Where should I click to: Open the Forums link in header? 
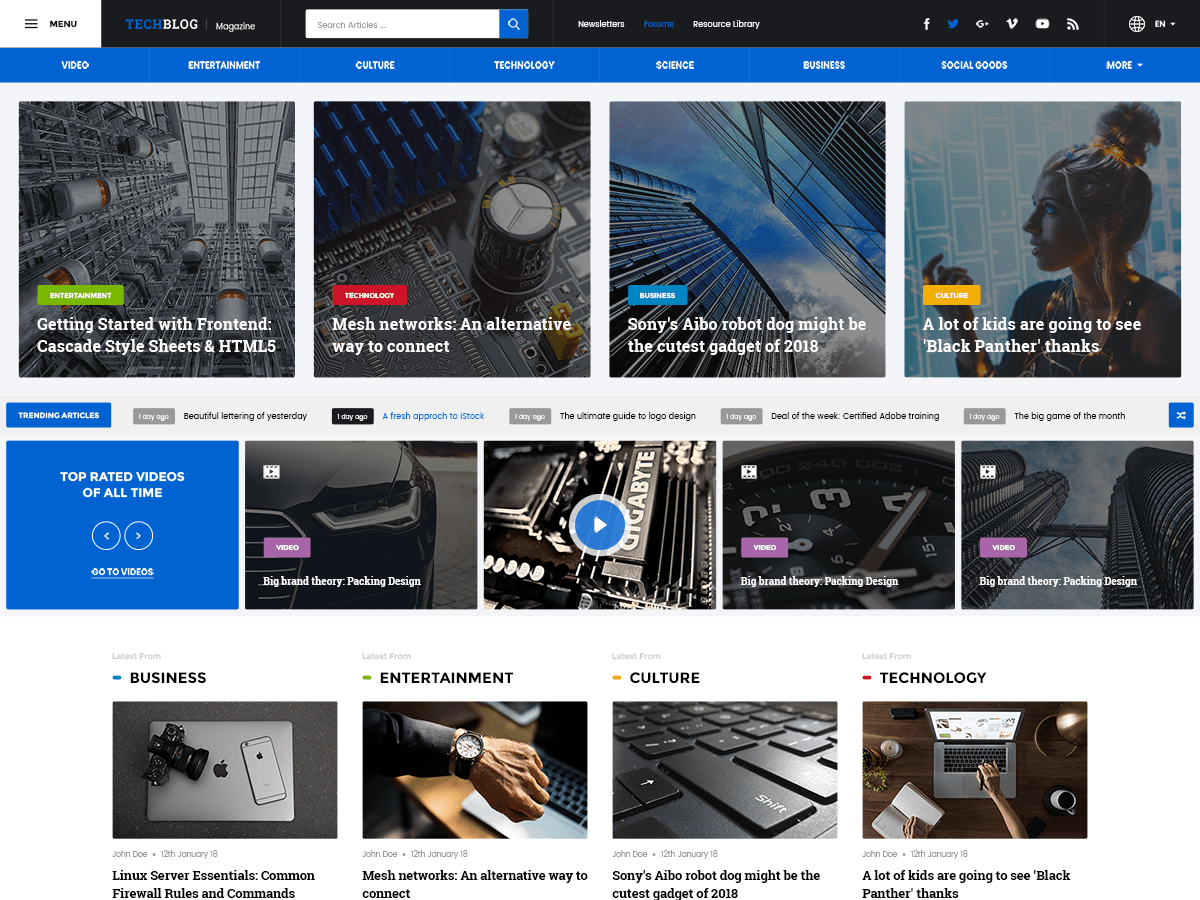pos(658,24)
